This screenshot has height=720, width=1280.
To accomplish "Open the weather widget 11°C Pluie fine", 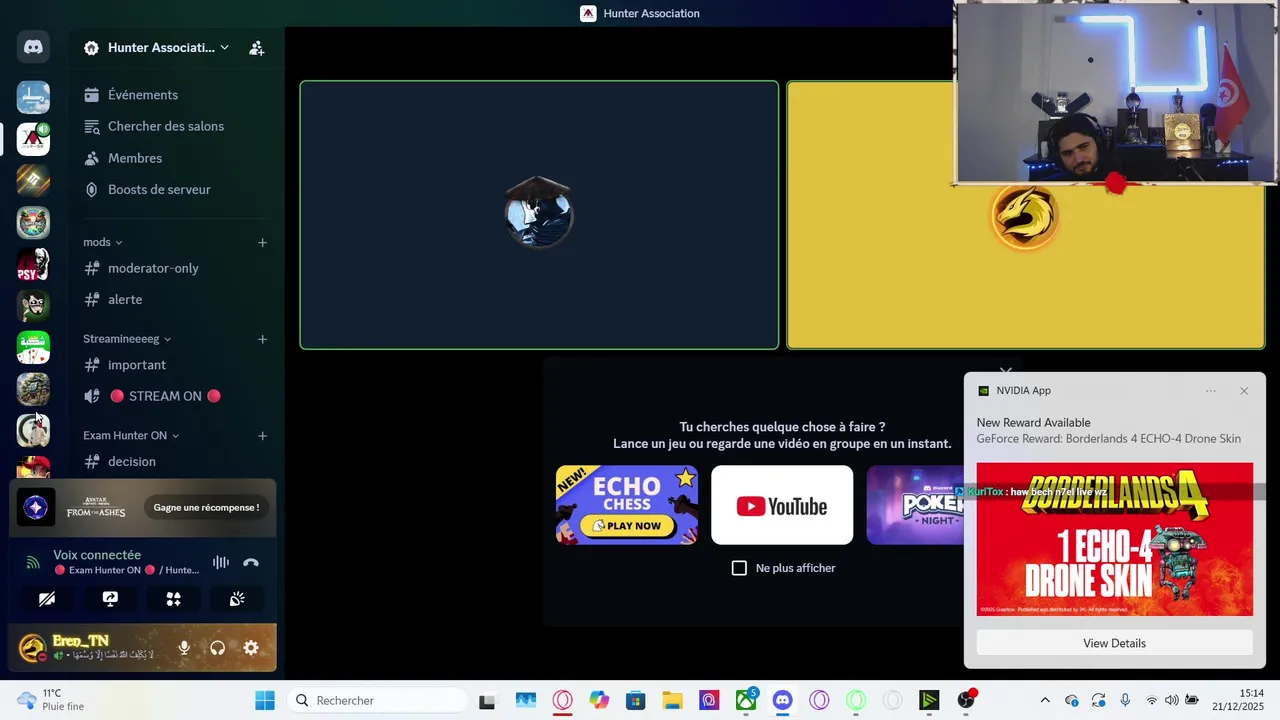I will point(51,700).
